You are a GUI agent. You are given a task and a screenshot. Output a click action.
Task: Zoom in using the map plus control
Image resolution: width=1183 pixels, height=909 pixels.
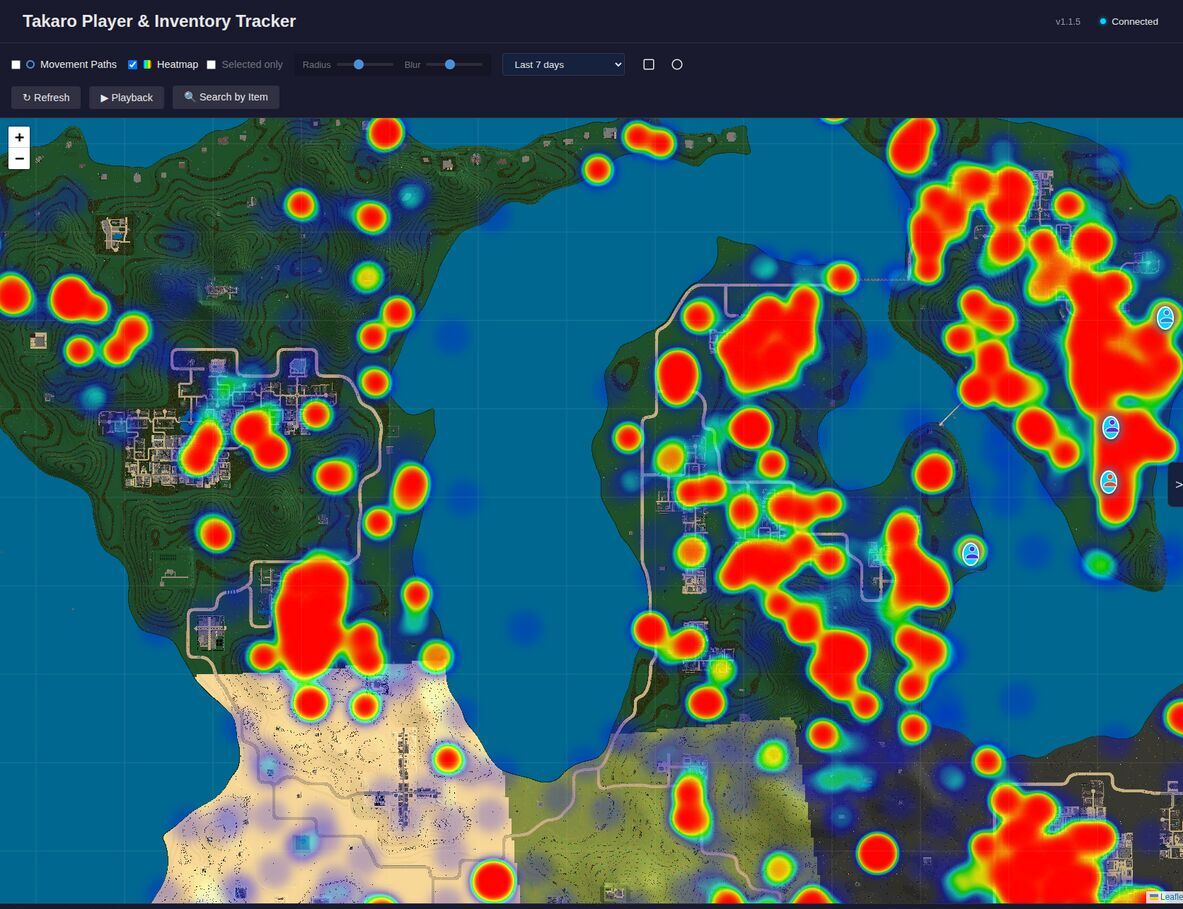click(19, 137)
